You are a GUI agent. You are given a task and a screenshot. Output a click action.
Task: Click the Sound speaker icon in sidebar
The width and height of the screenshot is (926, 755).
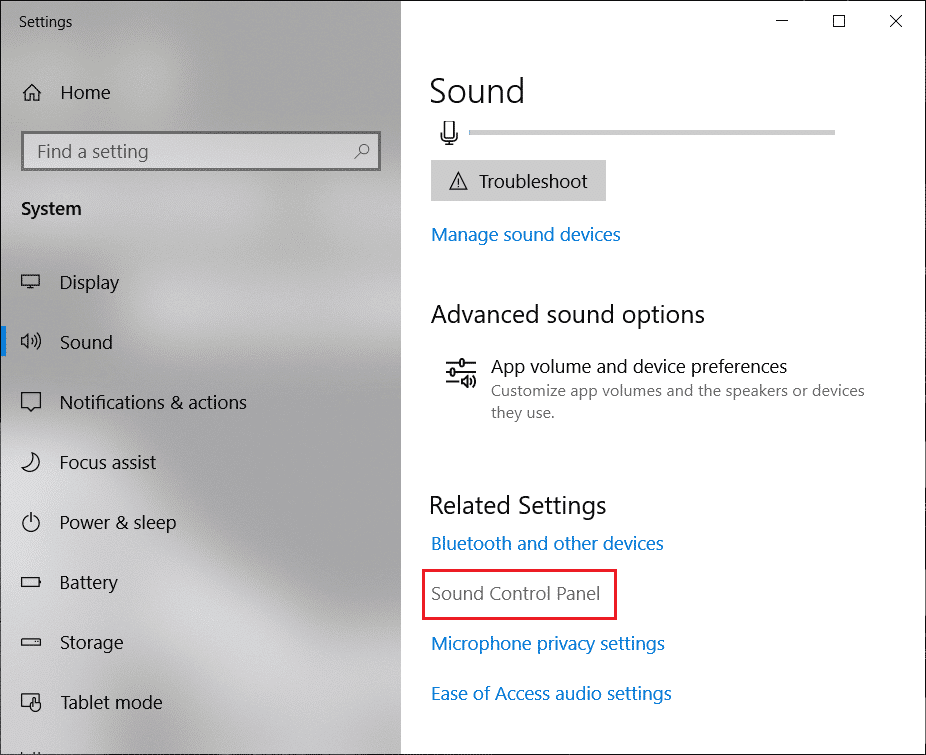[x=31, y=341]
